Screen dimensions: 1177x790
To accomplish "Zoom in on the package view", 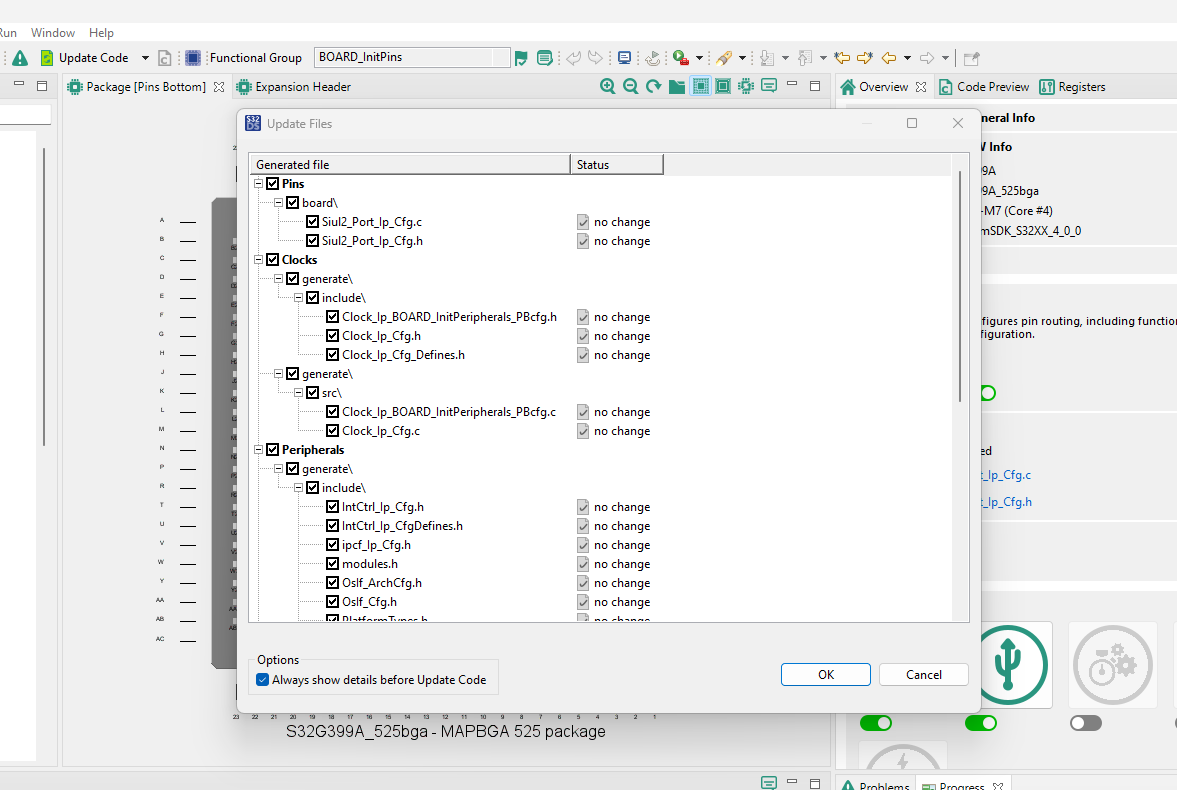I will pos(608,86).
